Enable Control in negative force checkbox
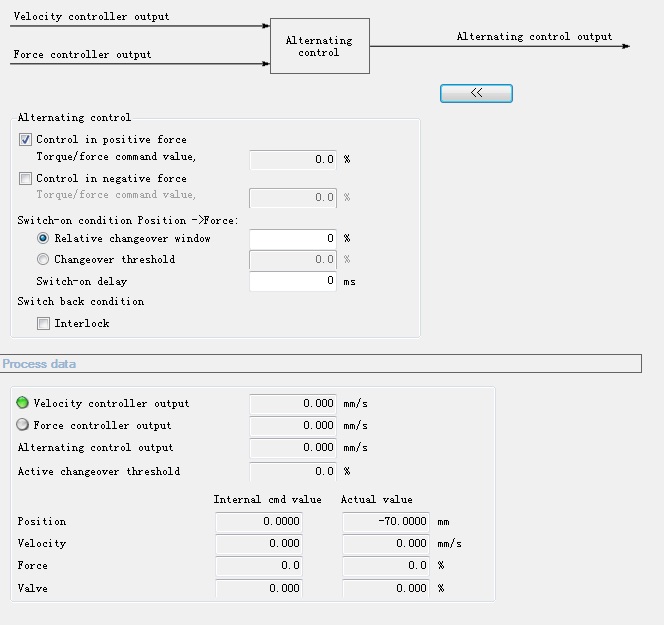664x625 pixels. pos(26,179)
